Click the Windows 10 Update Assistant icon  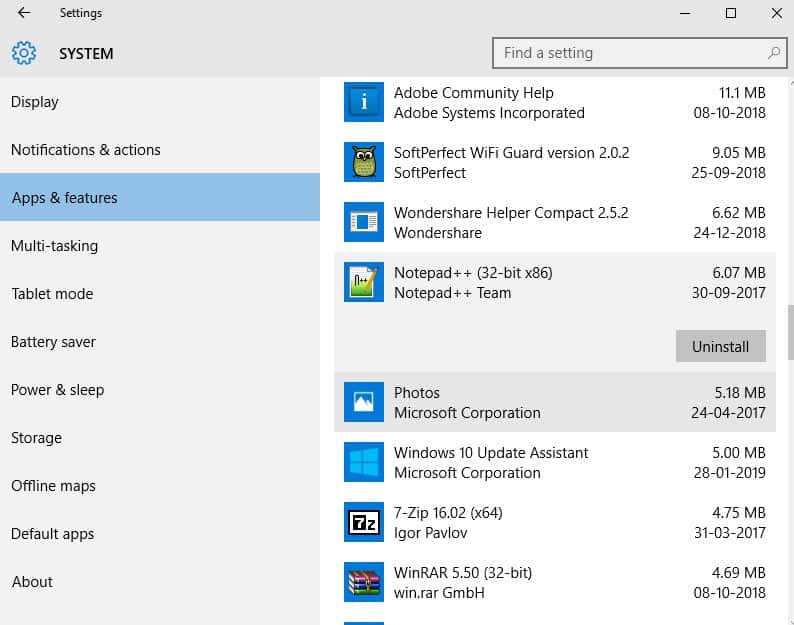click(x=363, y=462)
